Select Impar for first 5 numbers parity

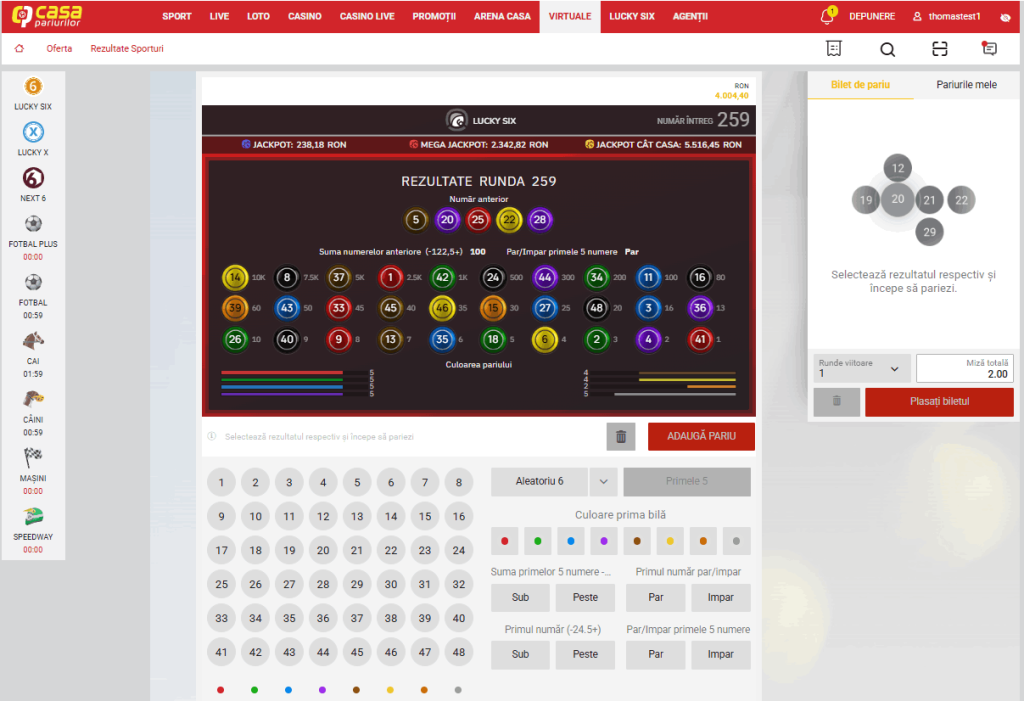pos(720,655)
